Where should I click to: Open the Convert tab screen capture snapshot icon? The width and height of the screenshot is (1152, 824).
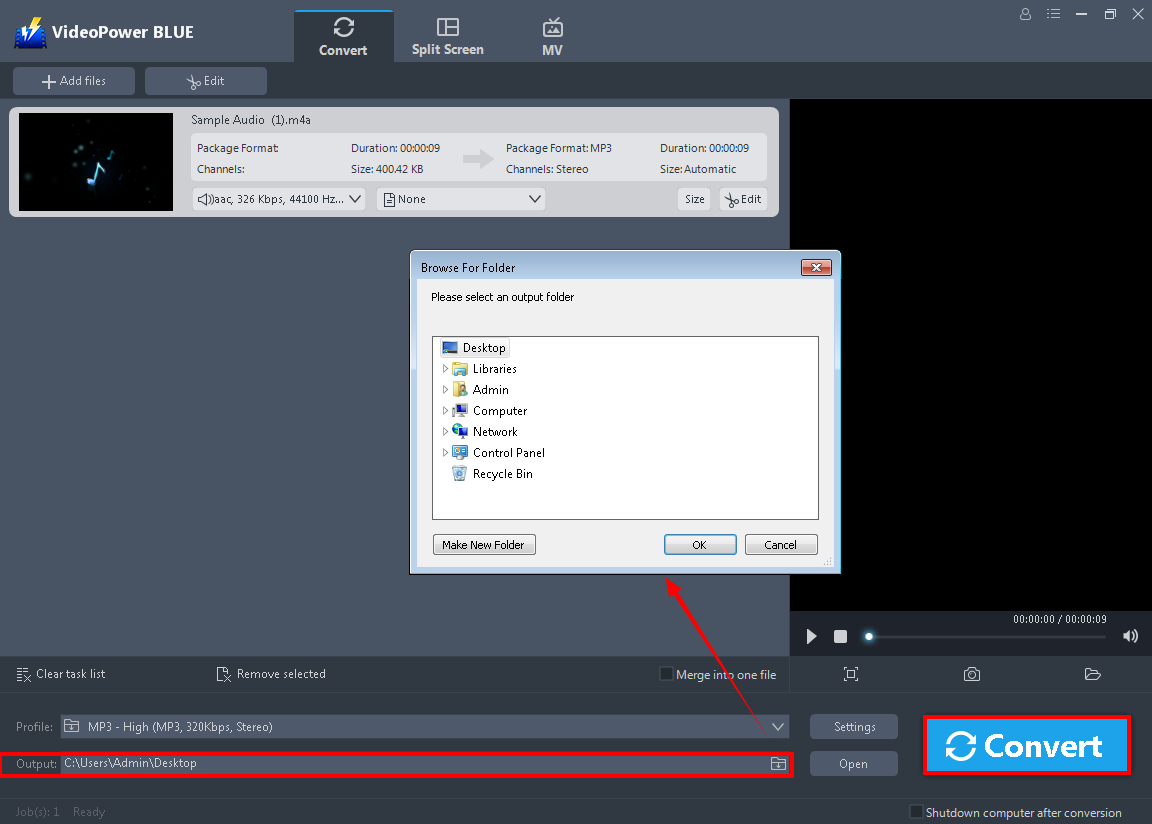[x=971, y=674]
